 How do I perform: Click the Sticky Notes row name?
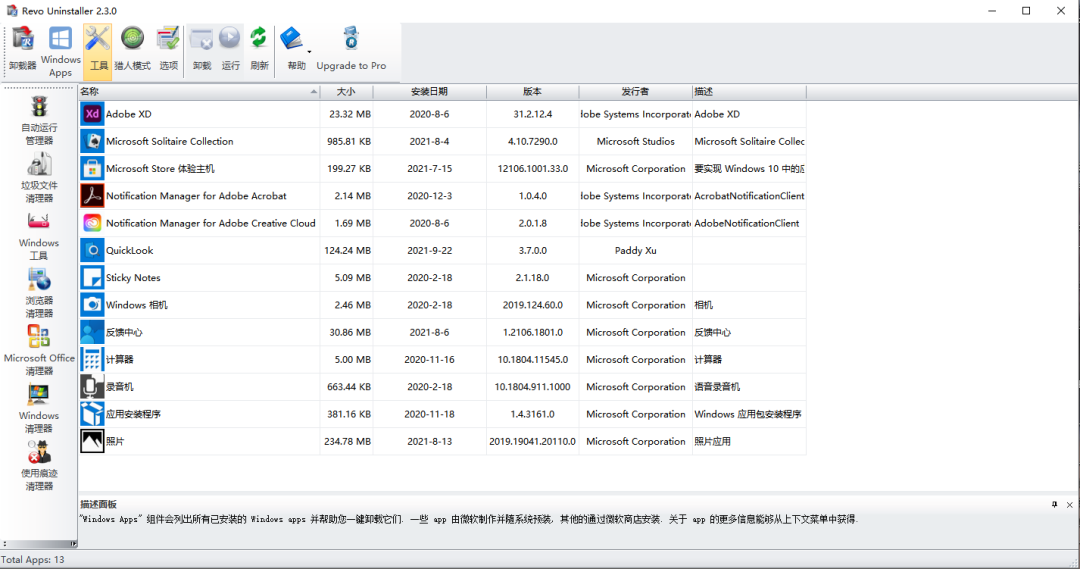(133, 278)
